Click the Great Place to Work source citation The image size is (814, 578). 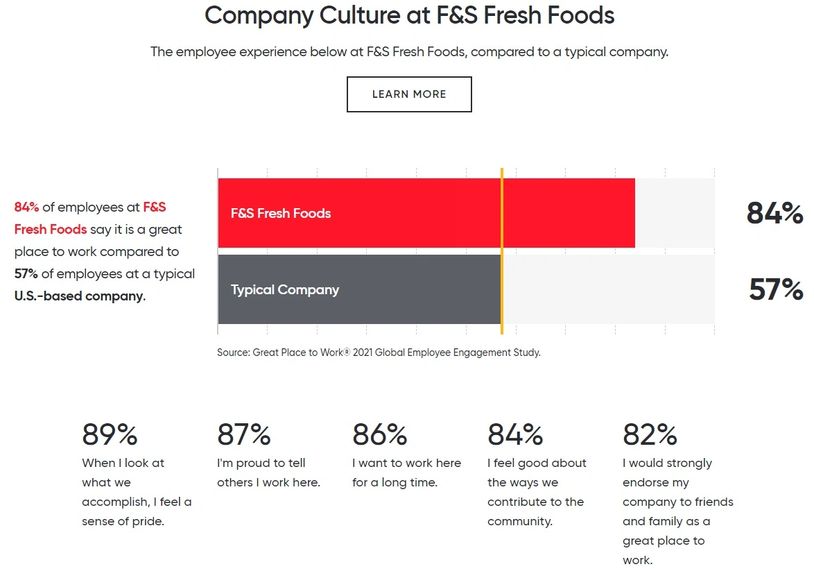click(378, 352)
